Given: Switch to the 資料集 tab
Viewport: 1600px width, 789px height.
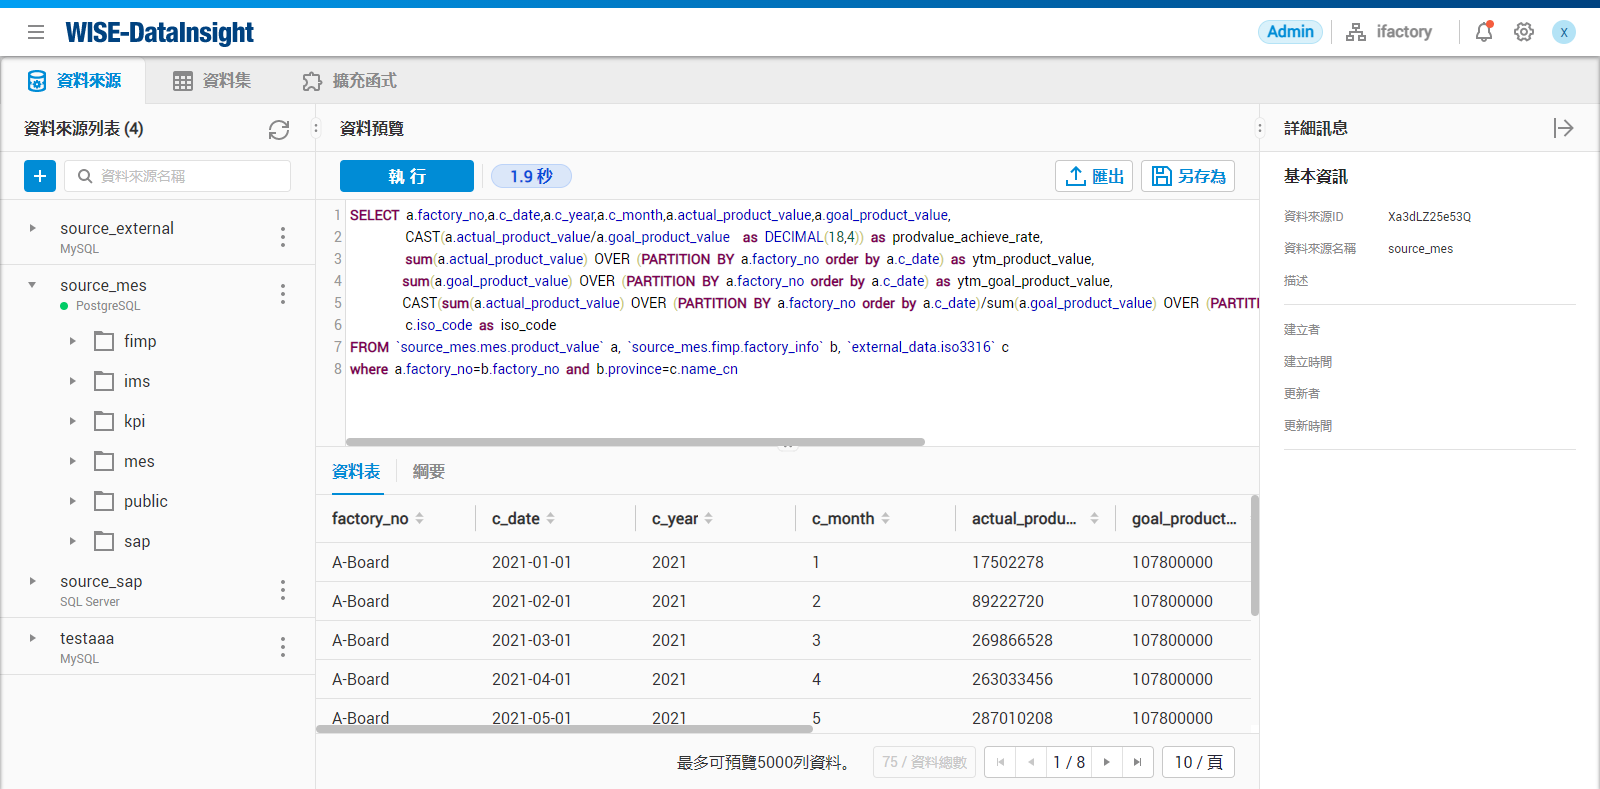Looking at the screenshot, I should 212,81.
